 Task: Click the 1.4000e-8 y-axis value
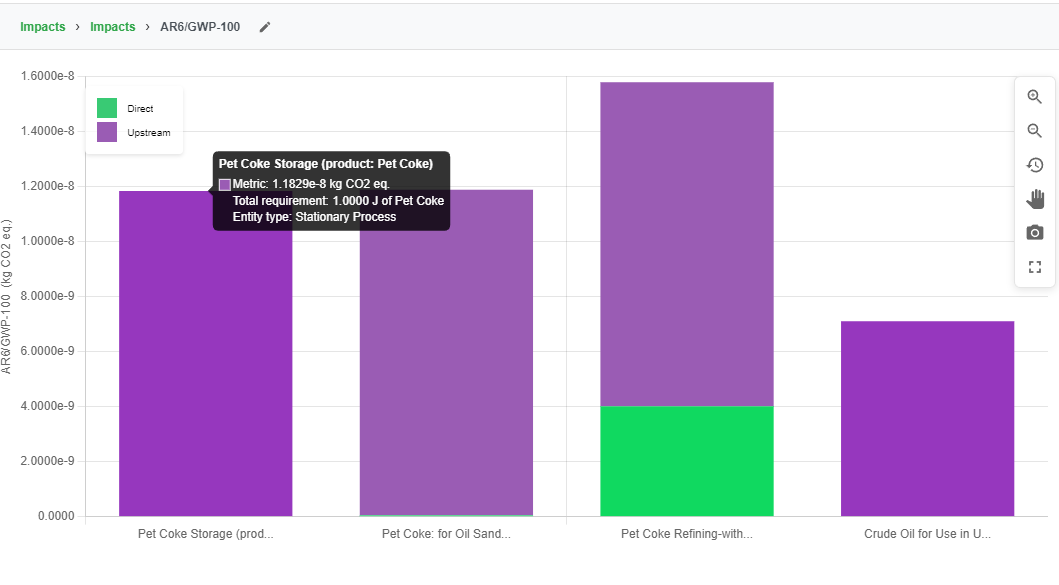(47, 131)
